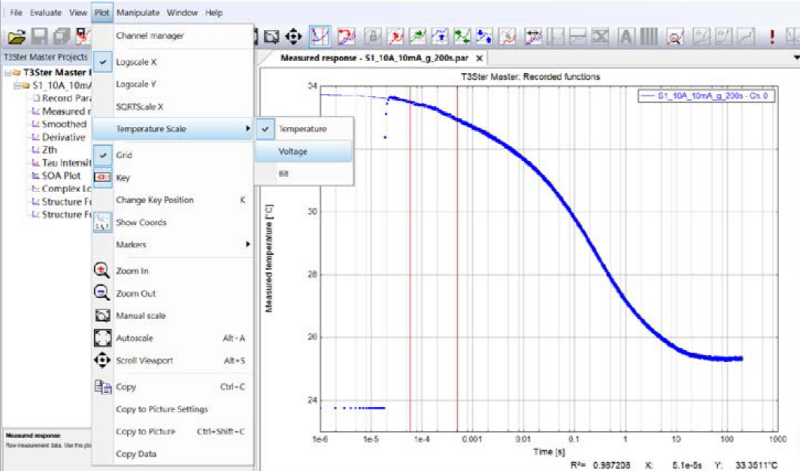Click Copy to Picture Settings
The image size is (800, 471).
pos(173,409)
